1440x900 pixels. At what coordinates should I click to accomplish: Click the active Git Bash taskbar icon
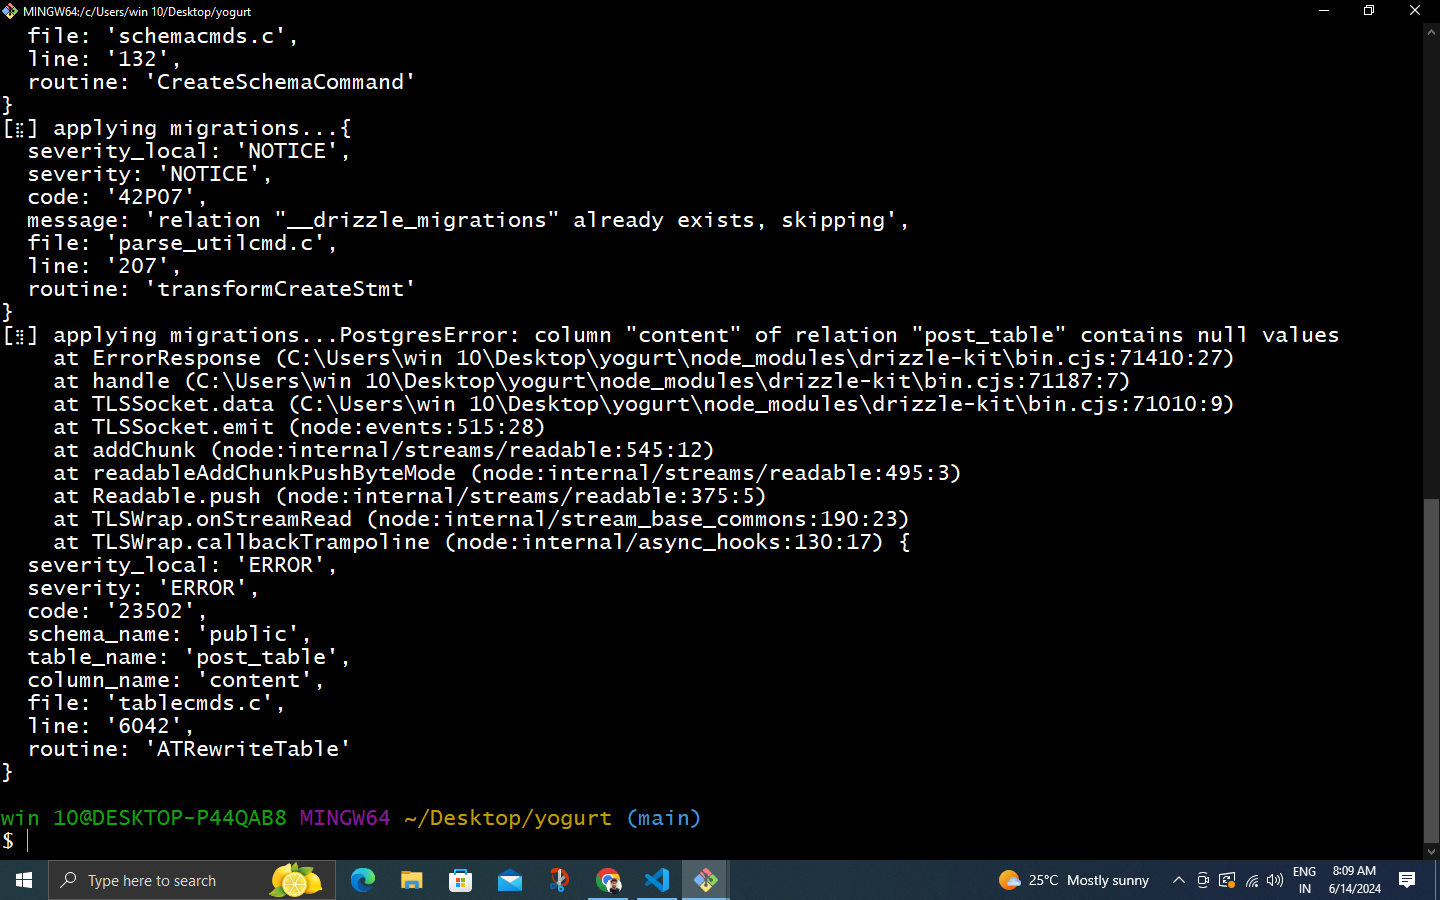click(705, 880)
